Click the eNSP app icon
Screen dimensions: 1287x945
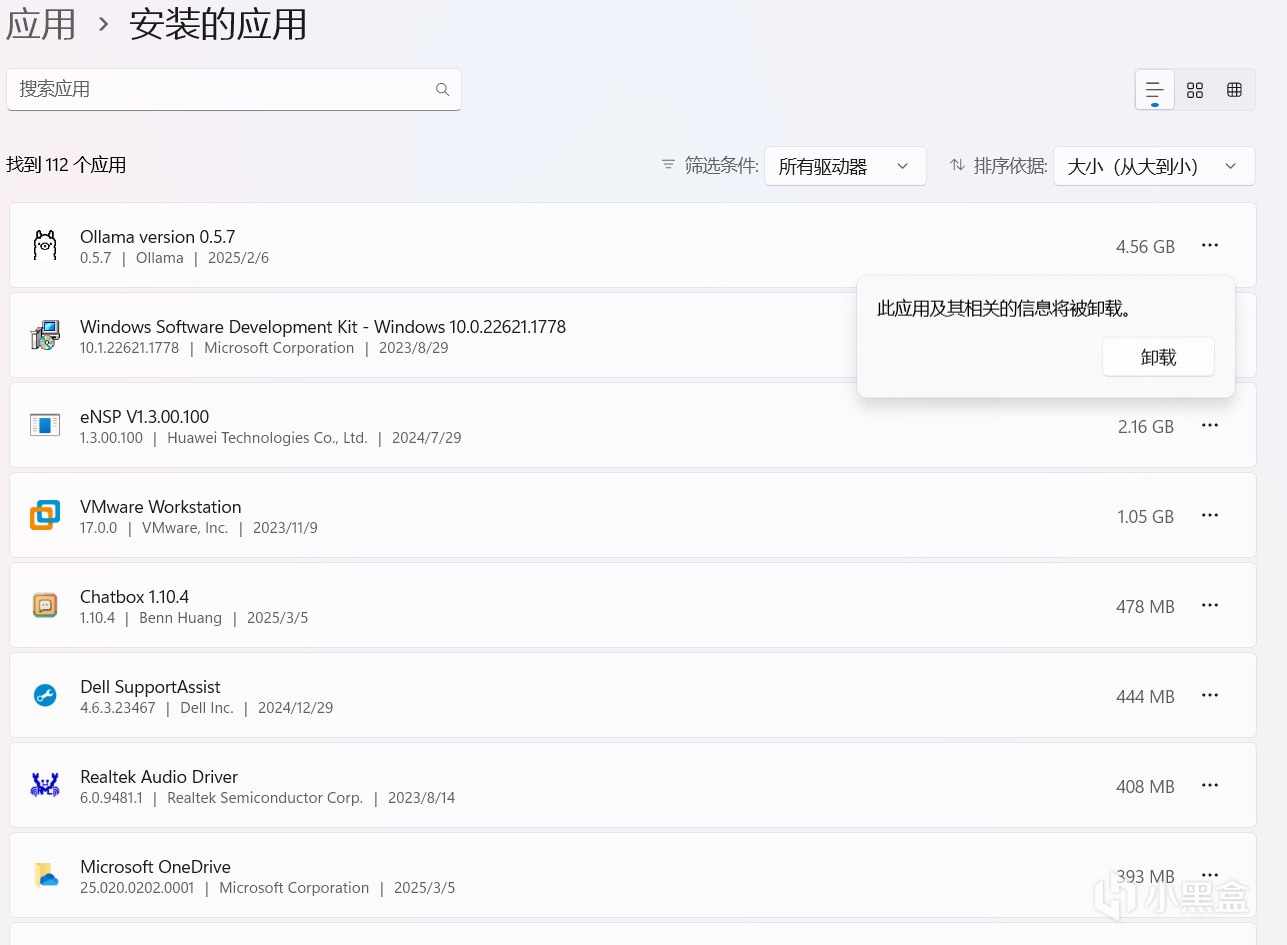click(45, 425)
